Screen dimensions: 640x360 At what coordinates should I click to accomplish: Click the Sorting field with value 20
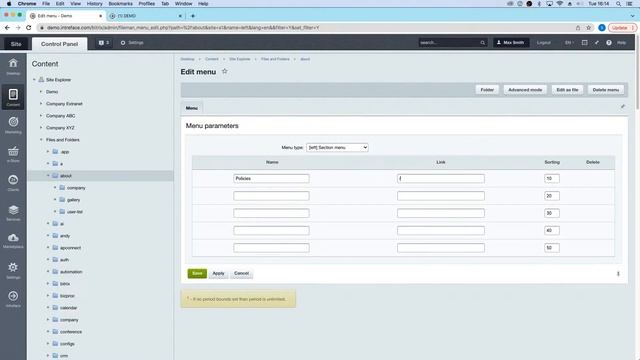[551, 196]
